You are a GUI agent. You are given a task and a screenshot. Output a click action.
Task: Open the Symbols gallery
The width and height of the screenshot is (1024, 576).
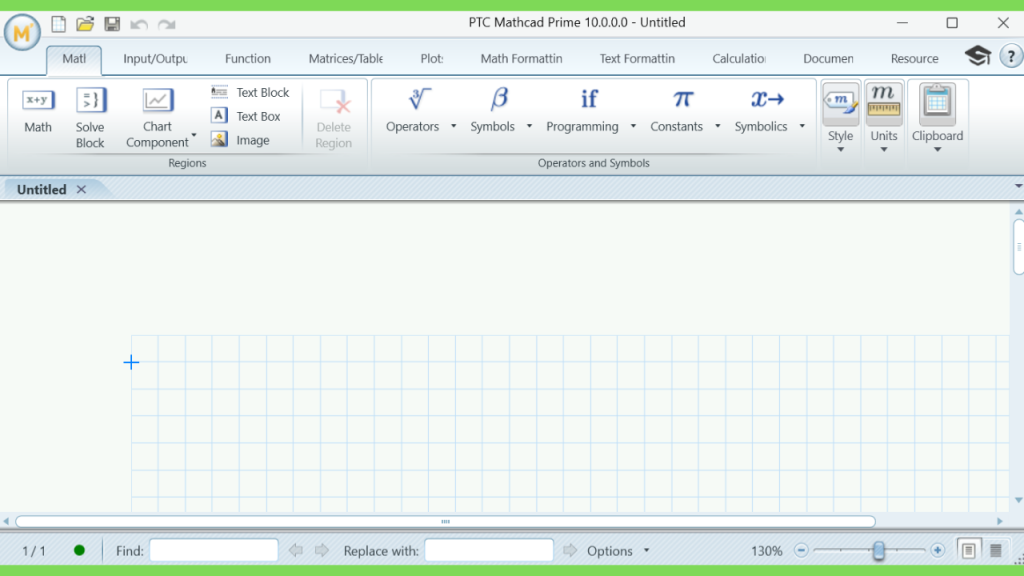pos(493,111)
